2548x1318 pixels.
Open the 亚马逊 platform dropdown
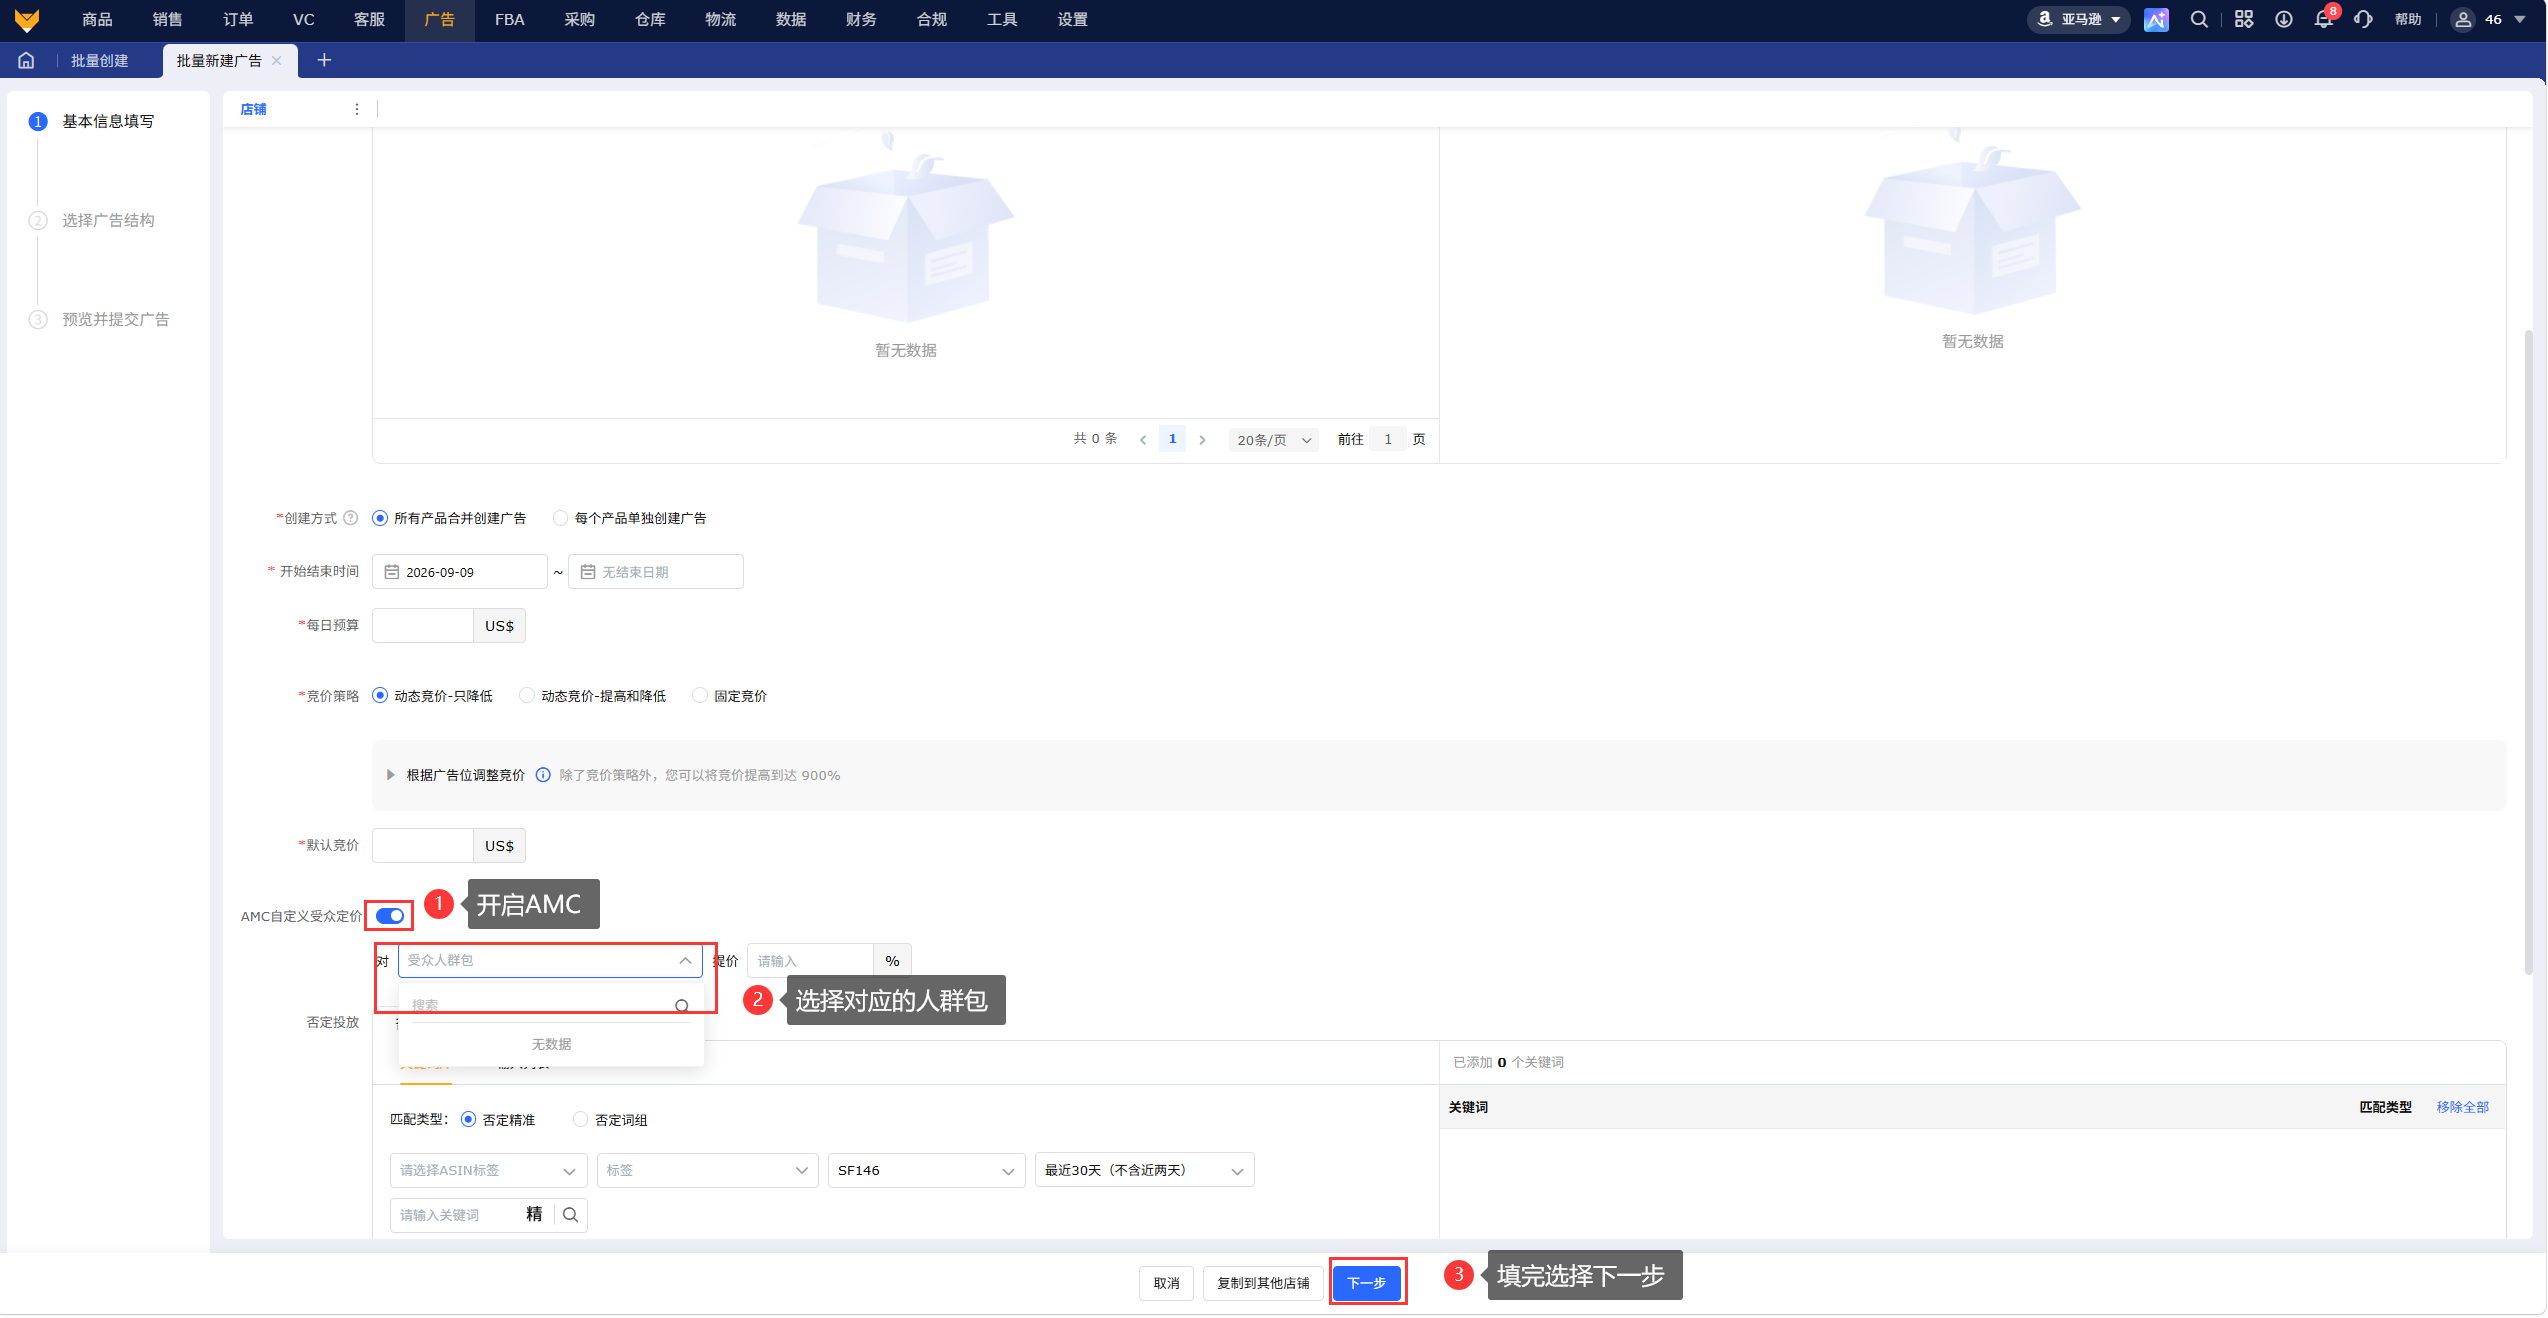2079,20
